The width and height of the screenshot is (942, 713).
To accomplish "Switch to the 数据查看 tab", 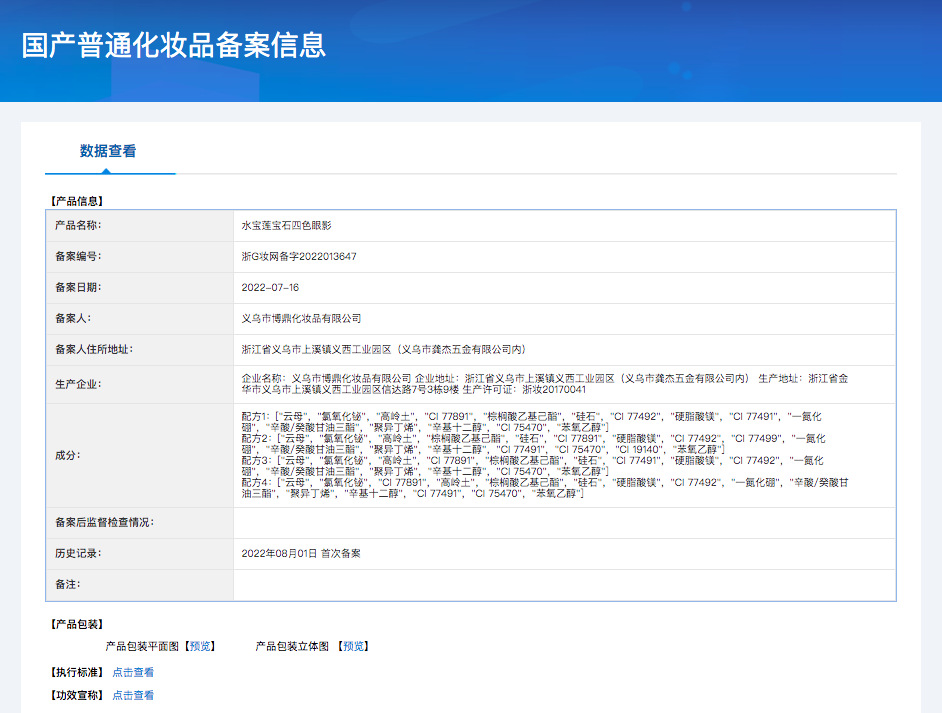I will 108,152.
